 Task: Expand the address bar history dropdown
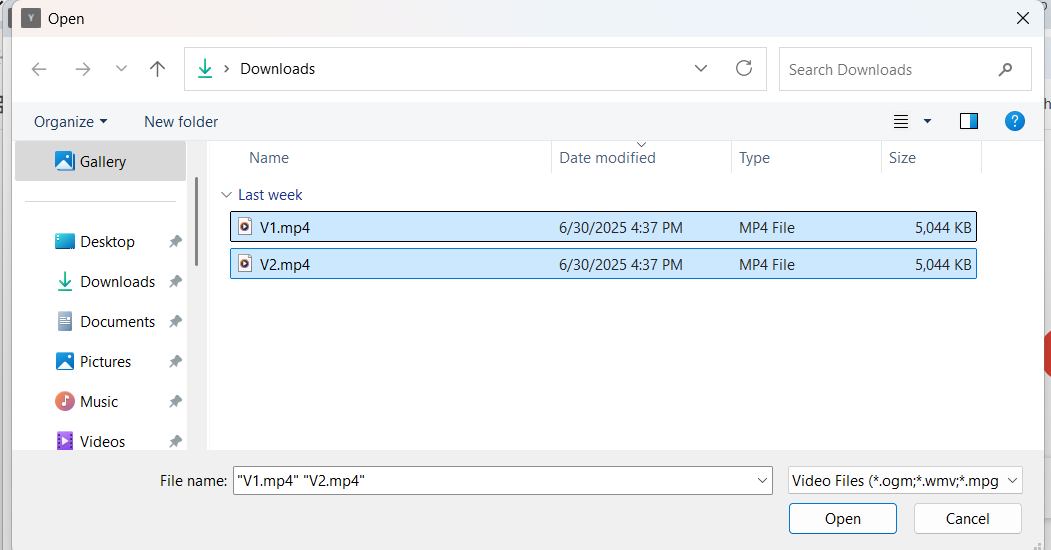tap(701, 69)
